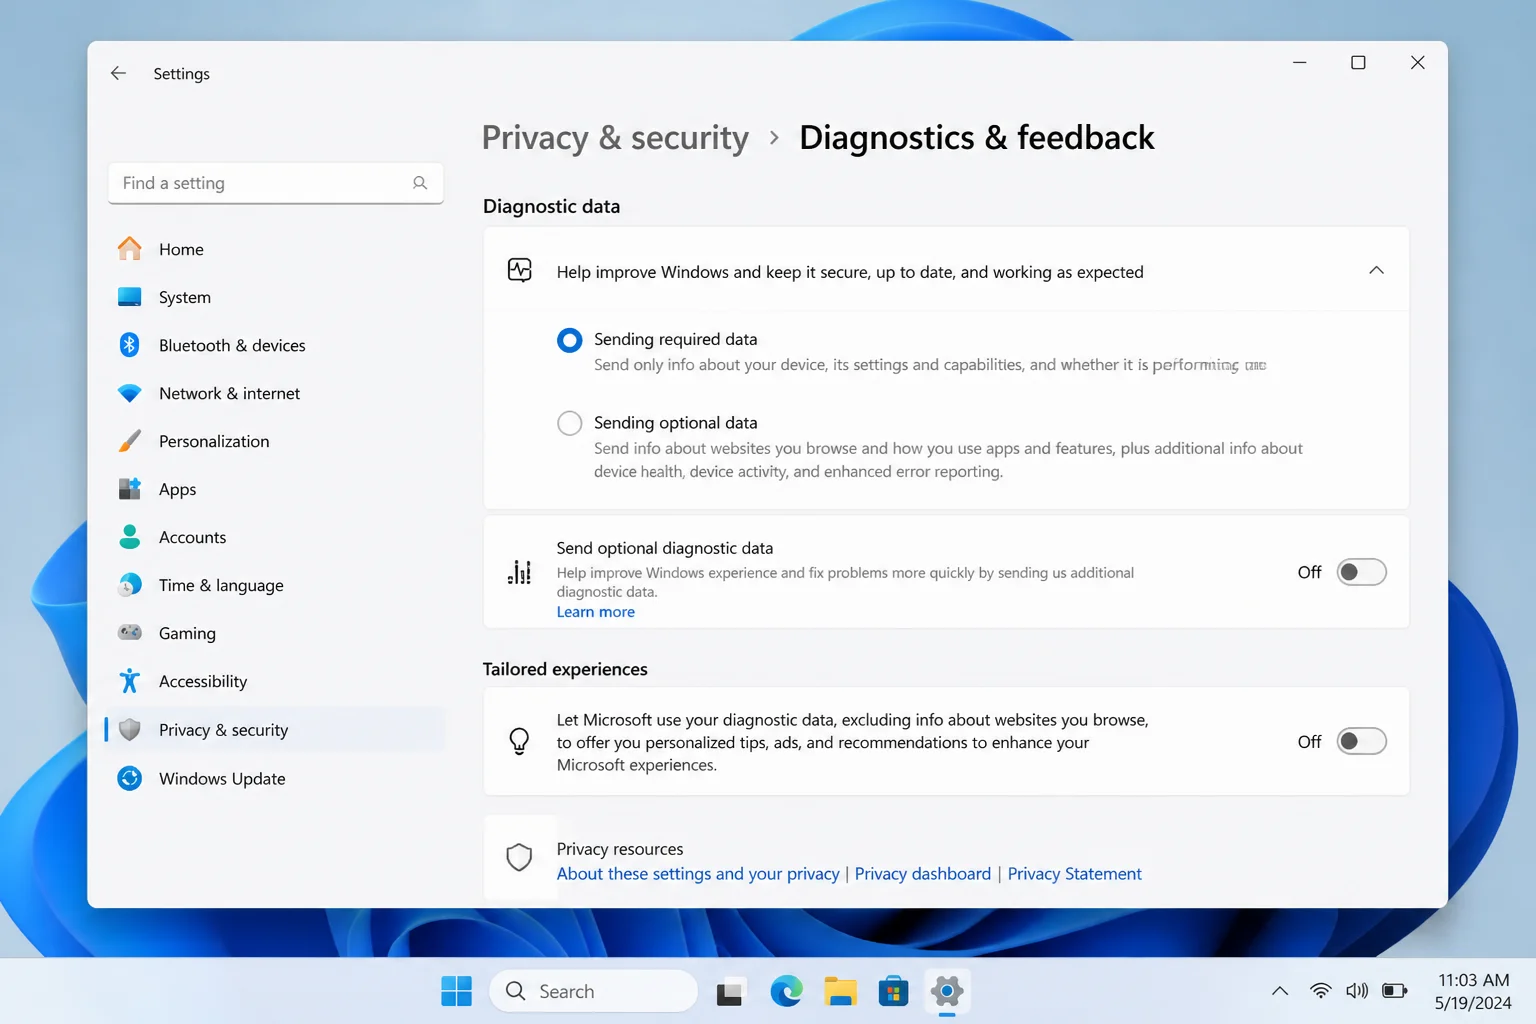Click the Apps icon in sidebar

(129, 489)
